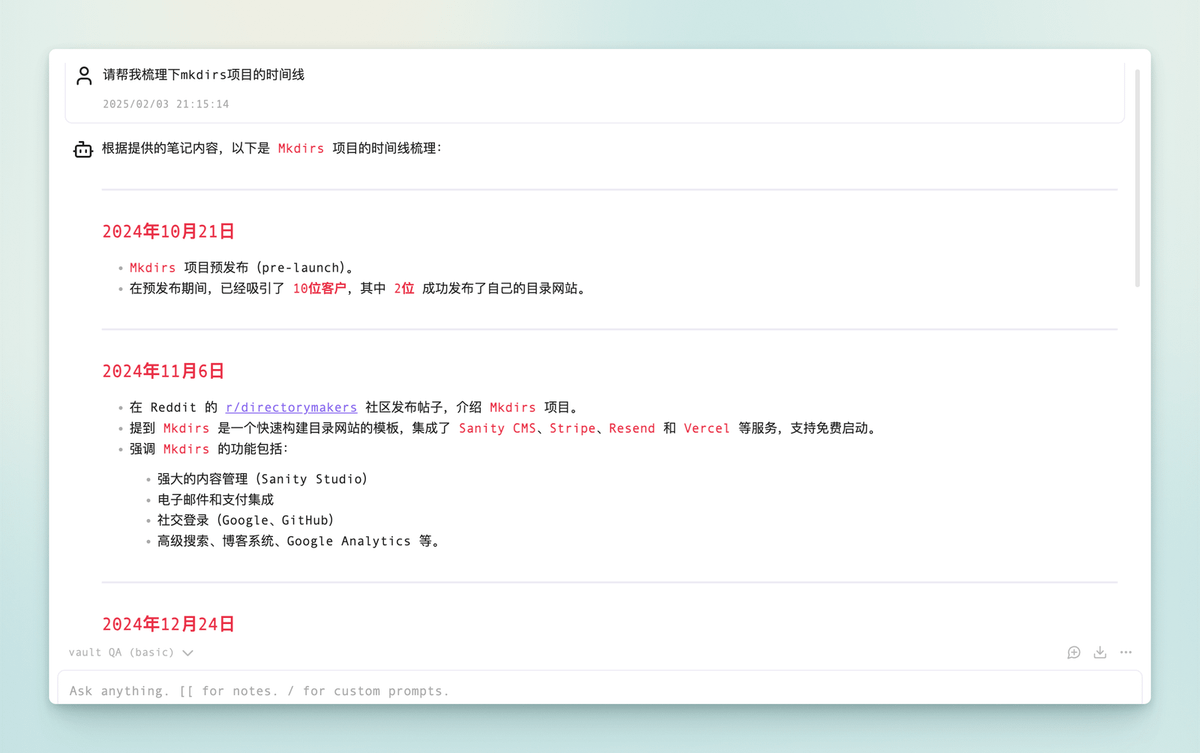This screenshot has height=753, width=1200.
Task: Click the 2025/02/03 21:15:14 timestamp
Action: [x=166, y=104]
